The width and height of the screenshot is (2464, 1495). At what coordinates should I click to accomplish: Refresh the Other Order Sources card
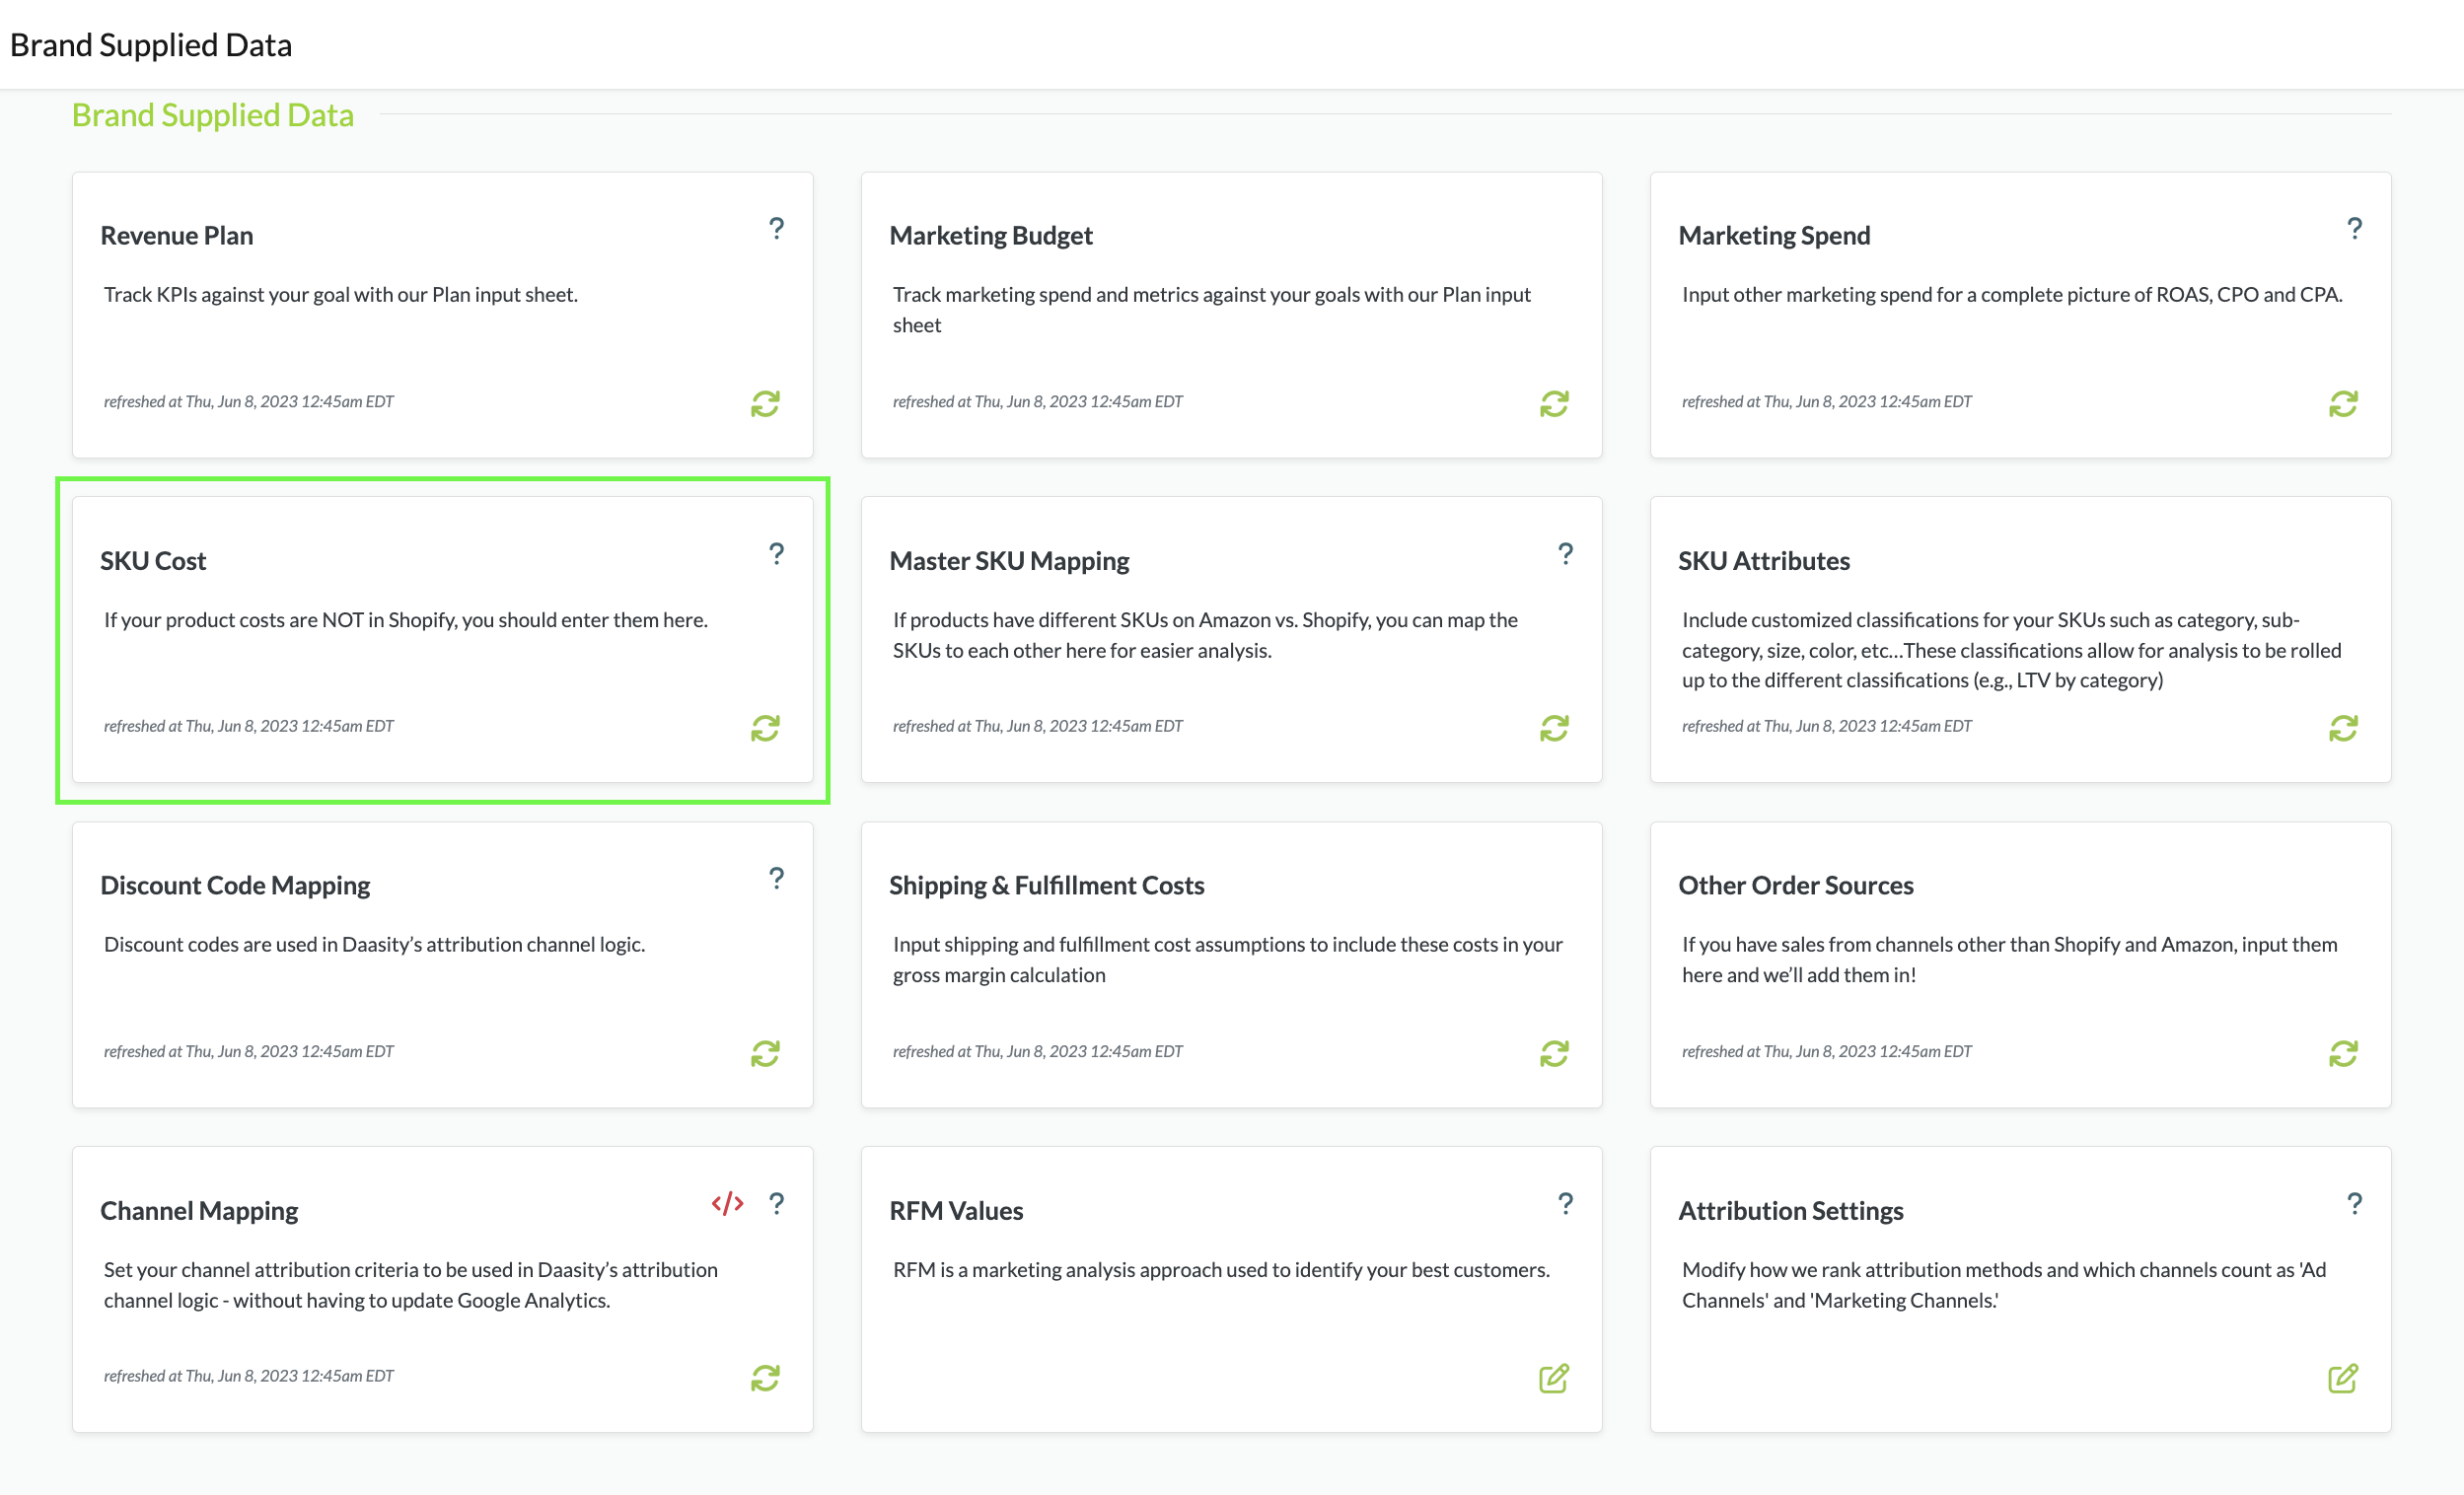(2343, 1053)
